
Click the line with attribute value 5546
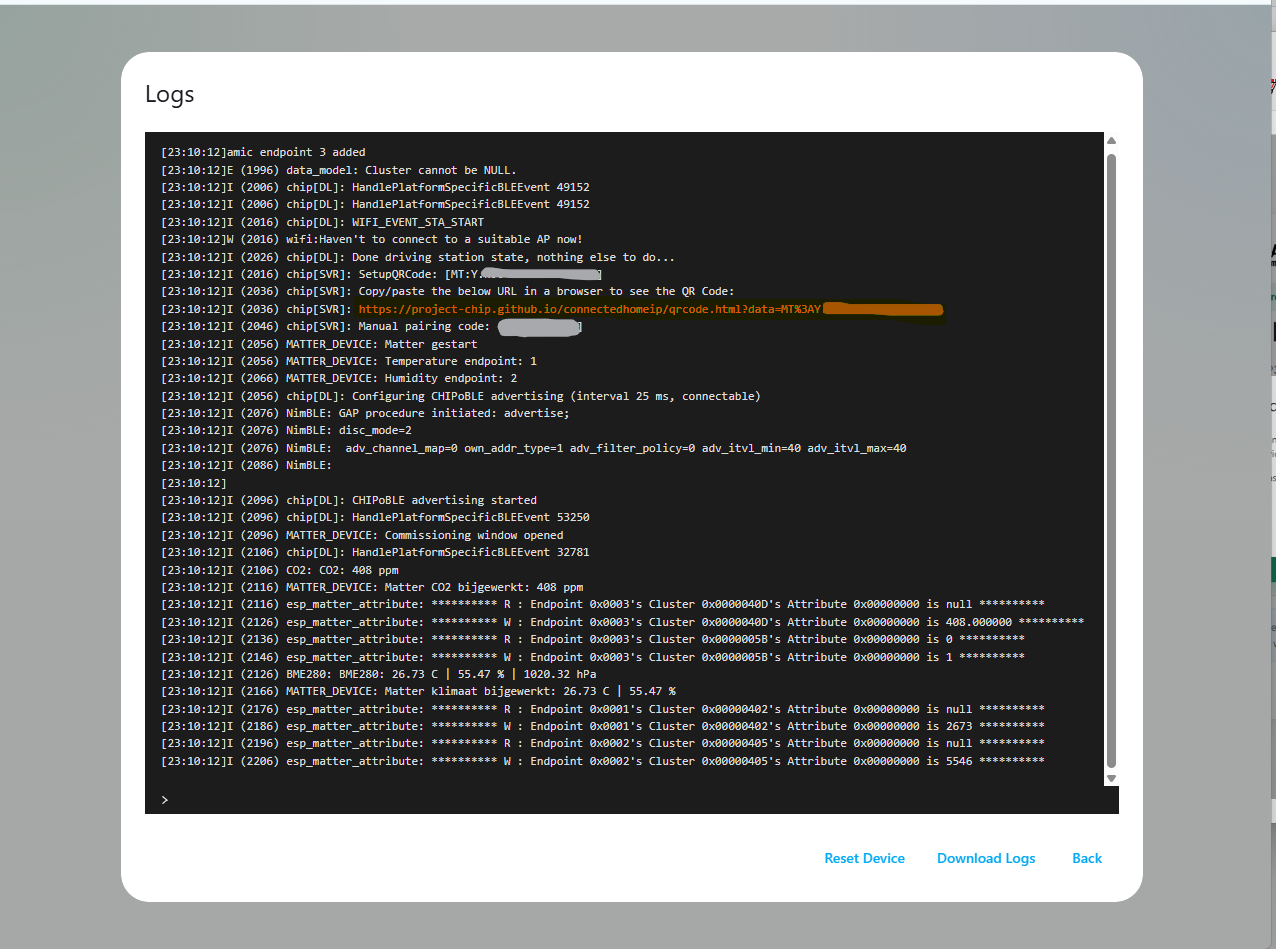tap(603, 761)
